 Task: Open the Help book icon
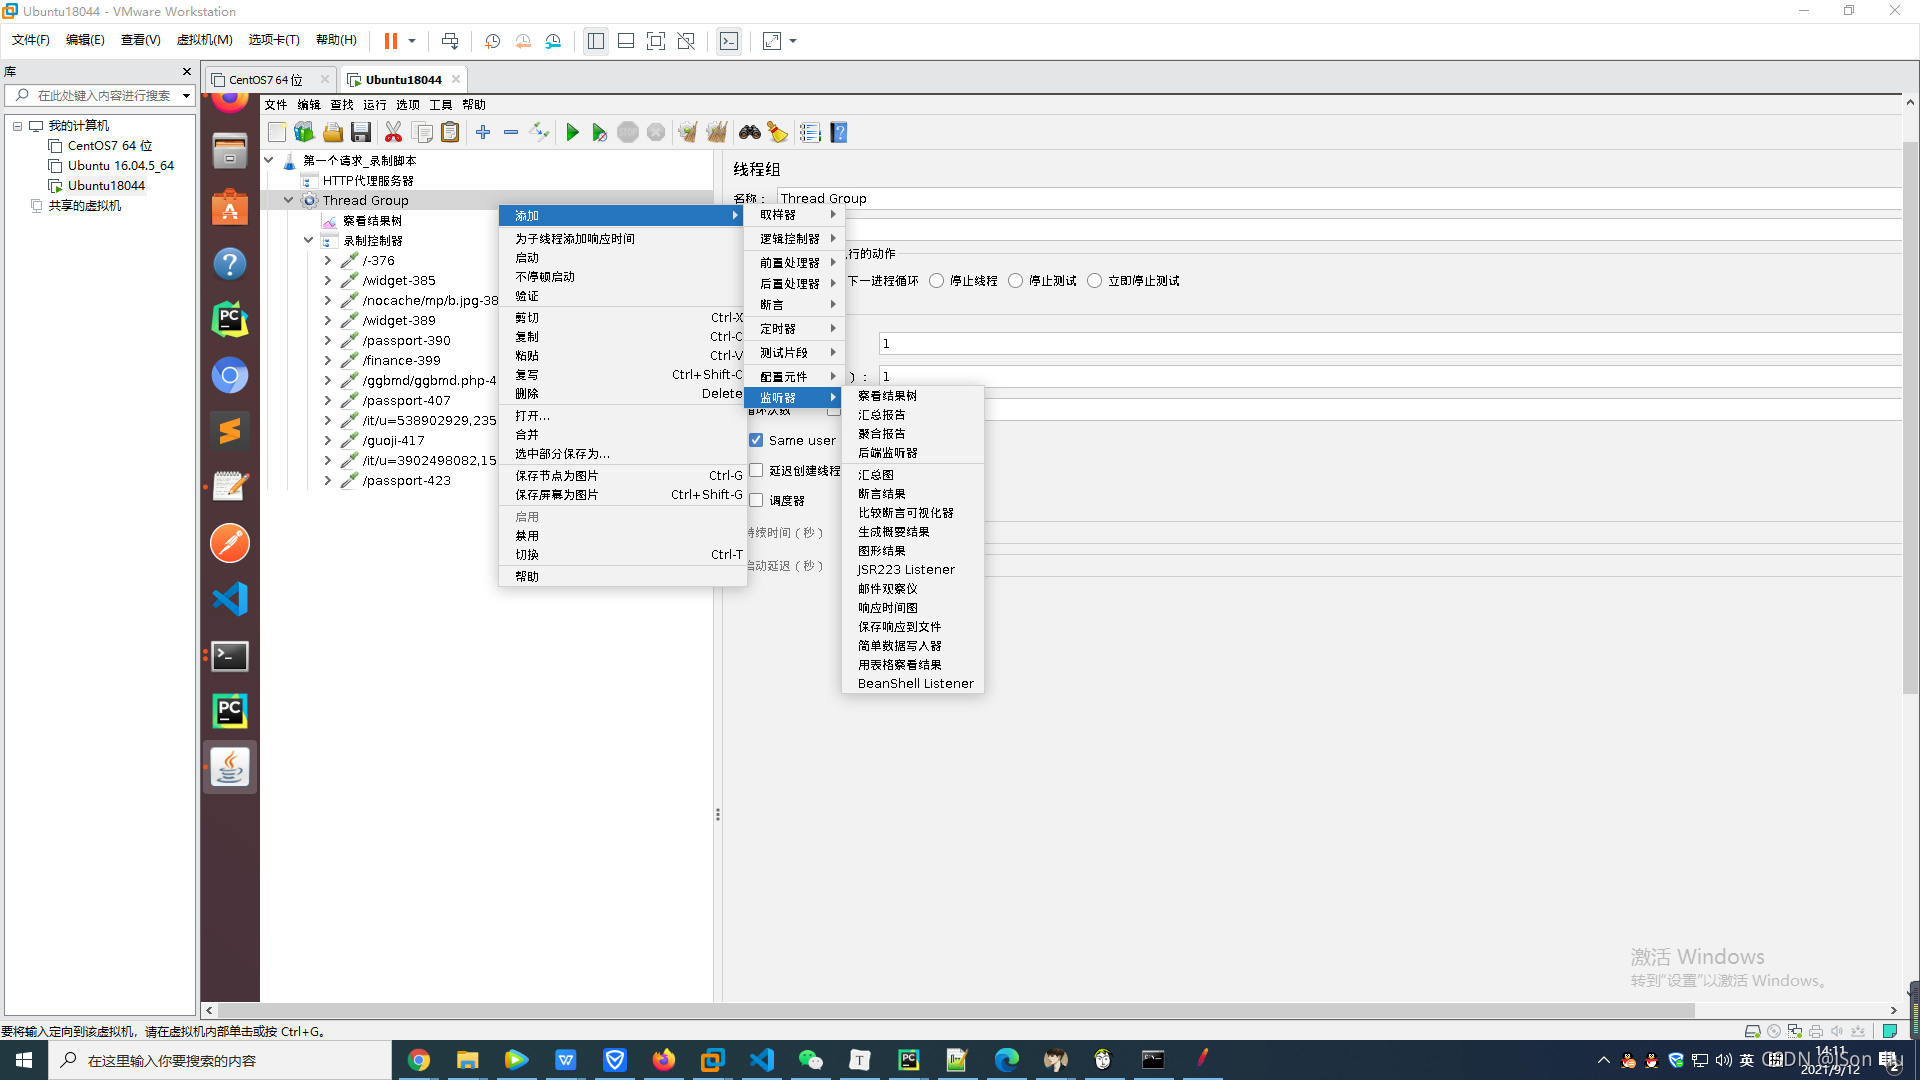pyautogui.click(x=839, y=132)
